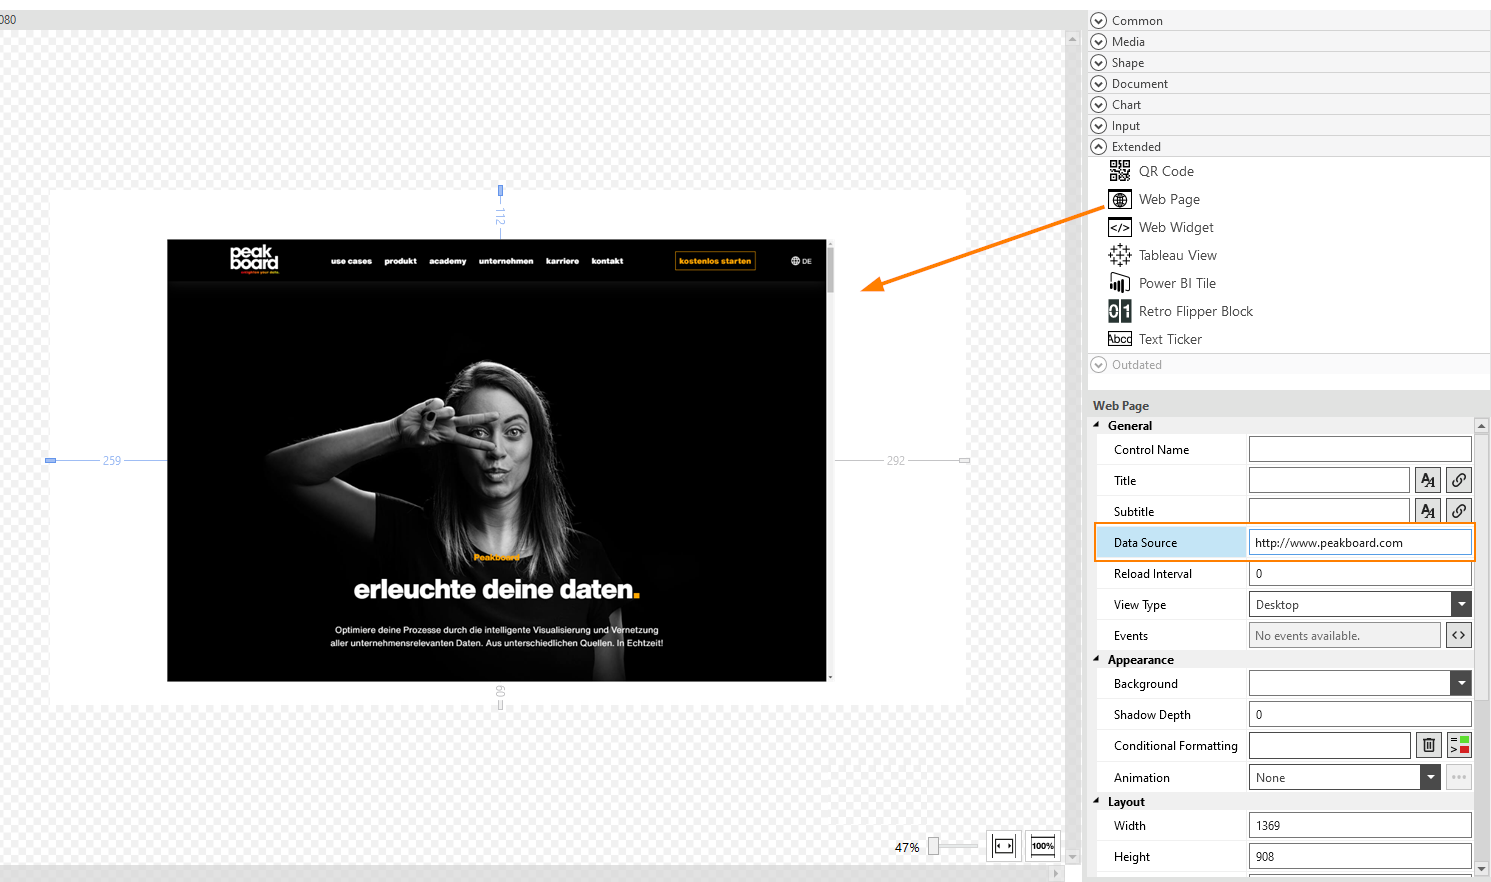Screen dimensions: 1491x882
Task: Open data binding link for Subtitle
Action: coord(1459,511)
